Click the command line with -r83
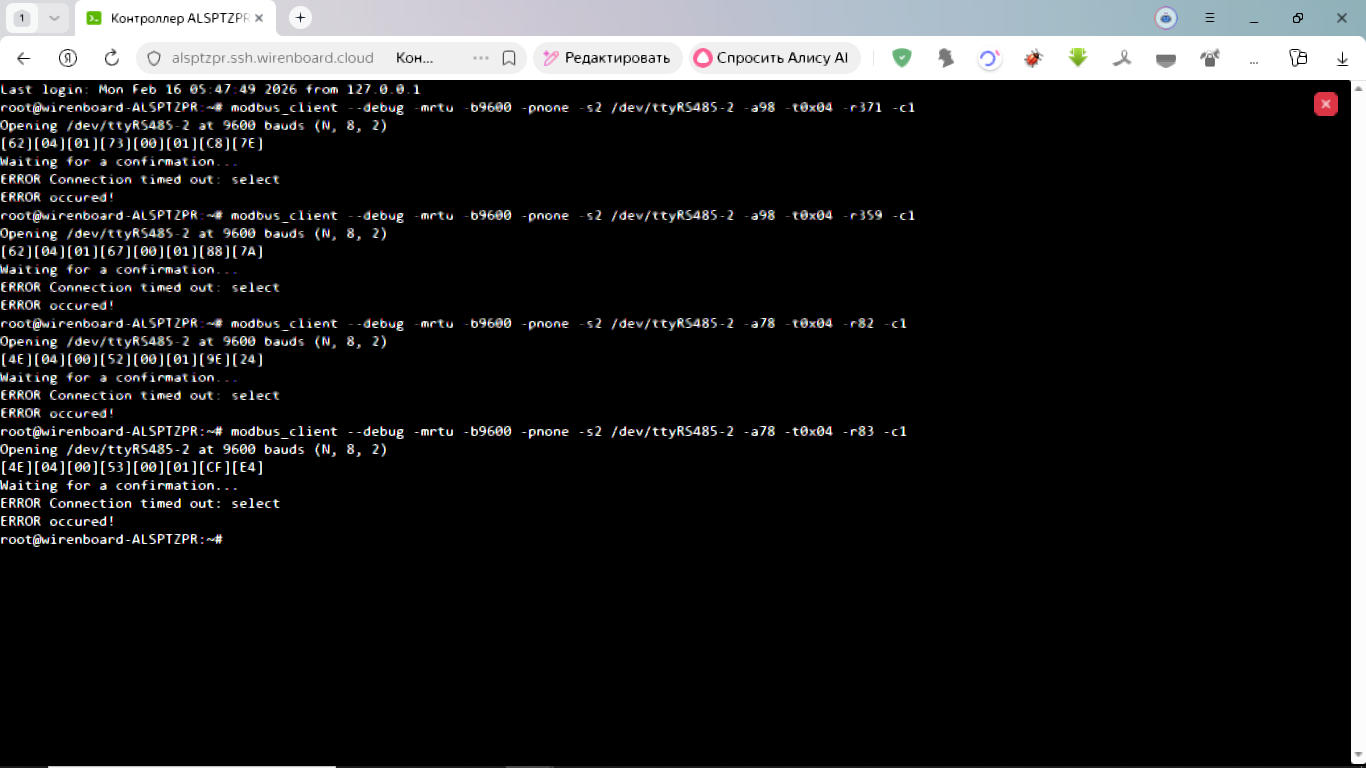This screenshot has height=768, width=1366. tap(454, 431)
